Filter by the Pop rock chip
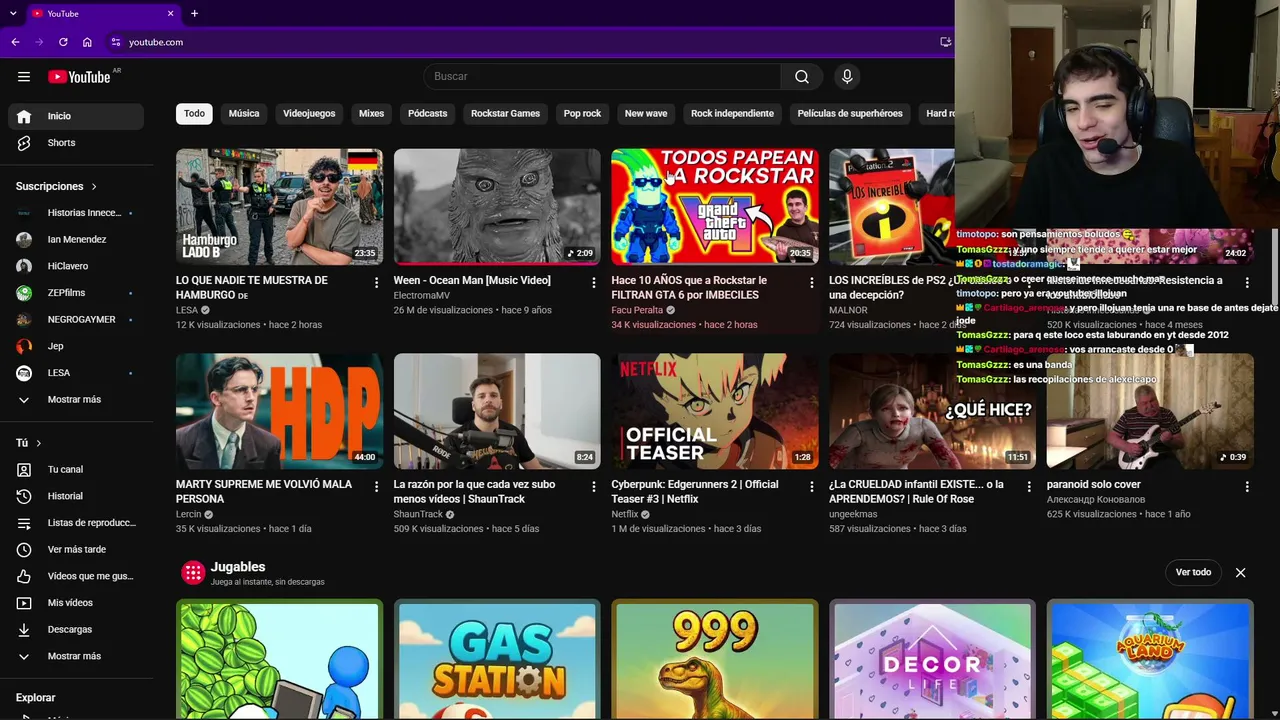This screenshot has height=720, width=1280. pyautogui.click(x=582, y=114)
